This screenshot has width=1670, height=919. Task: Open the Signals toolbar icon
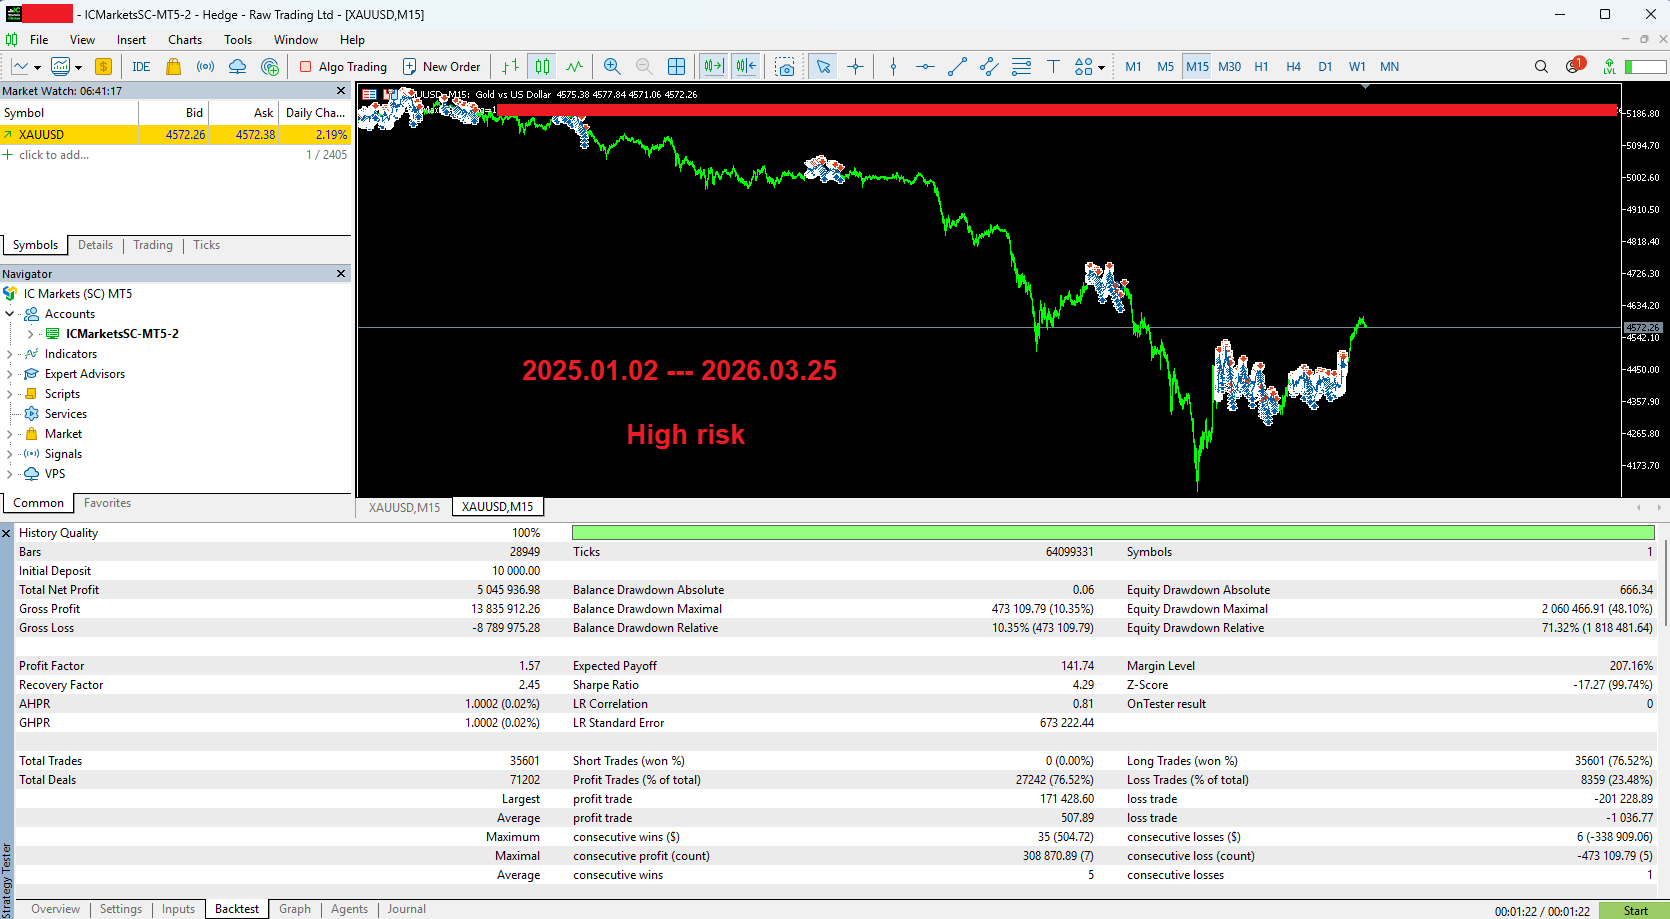click(205, 67)
